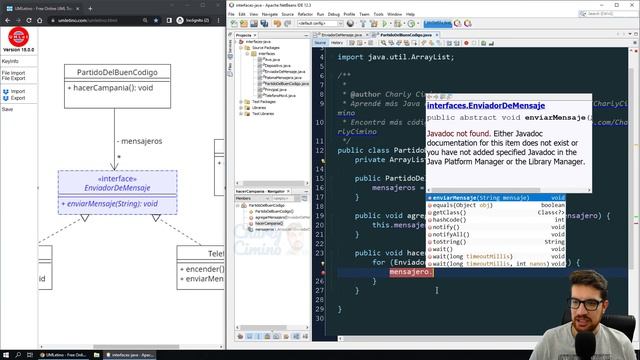
Task: Toggle sort by source in Navigator
Action: [305, 336]
